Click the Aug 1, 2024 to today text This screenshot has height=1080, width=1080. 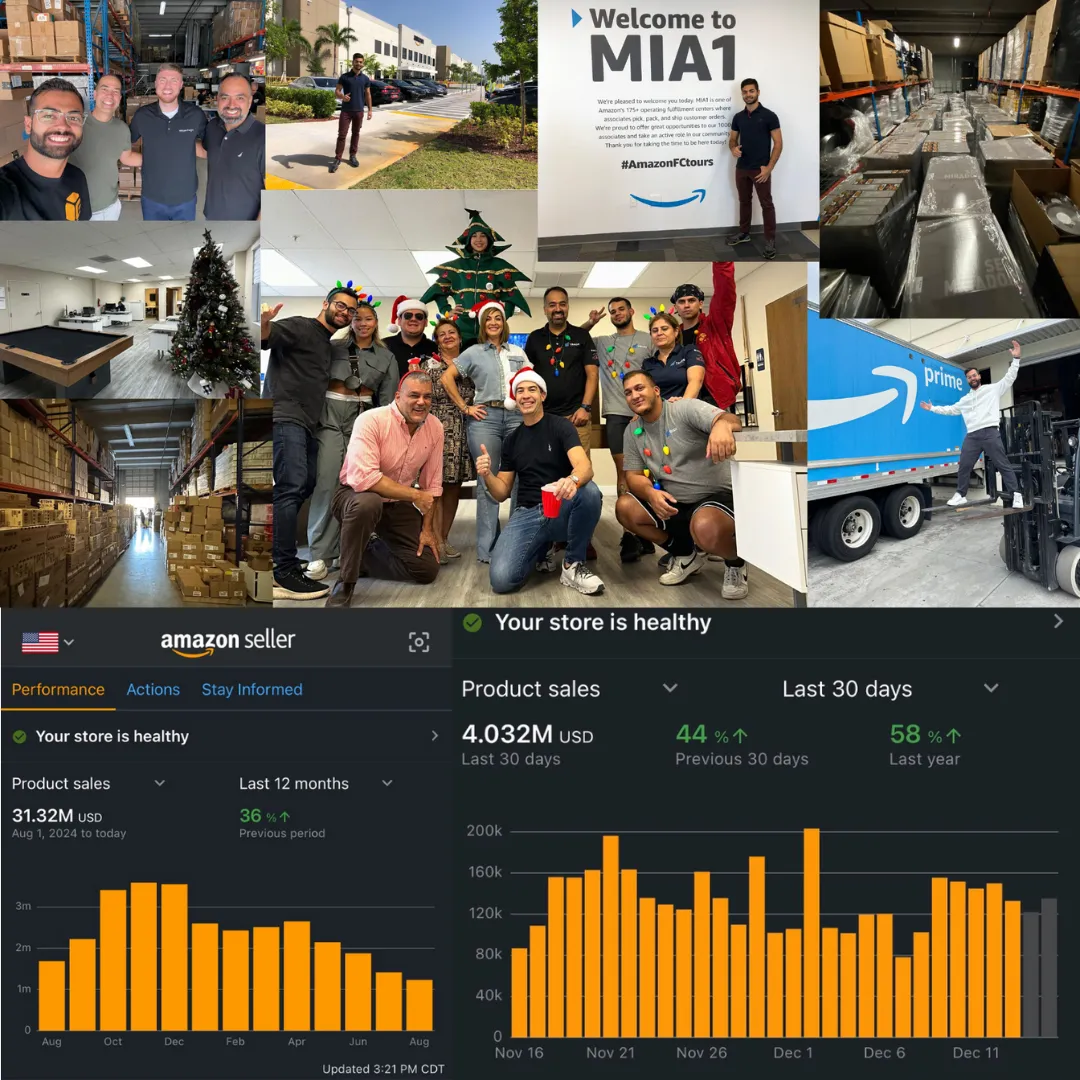[x=69, y=833]
